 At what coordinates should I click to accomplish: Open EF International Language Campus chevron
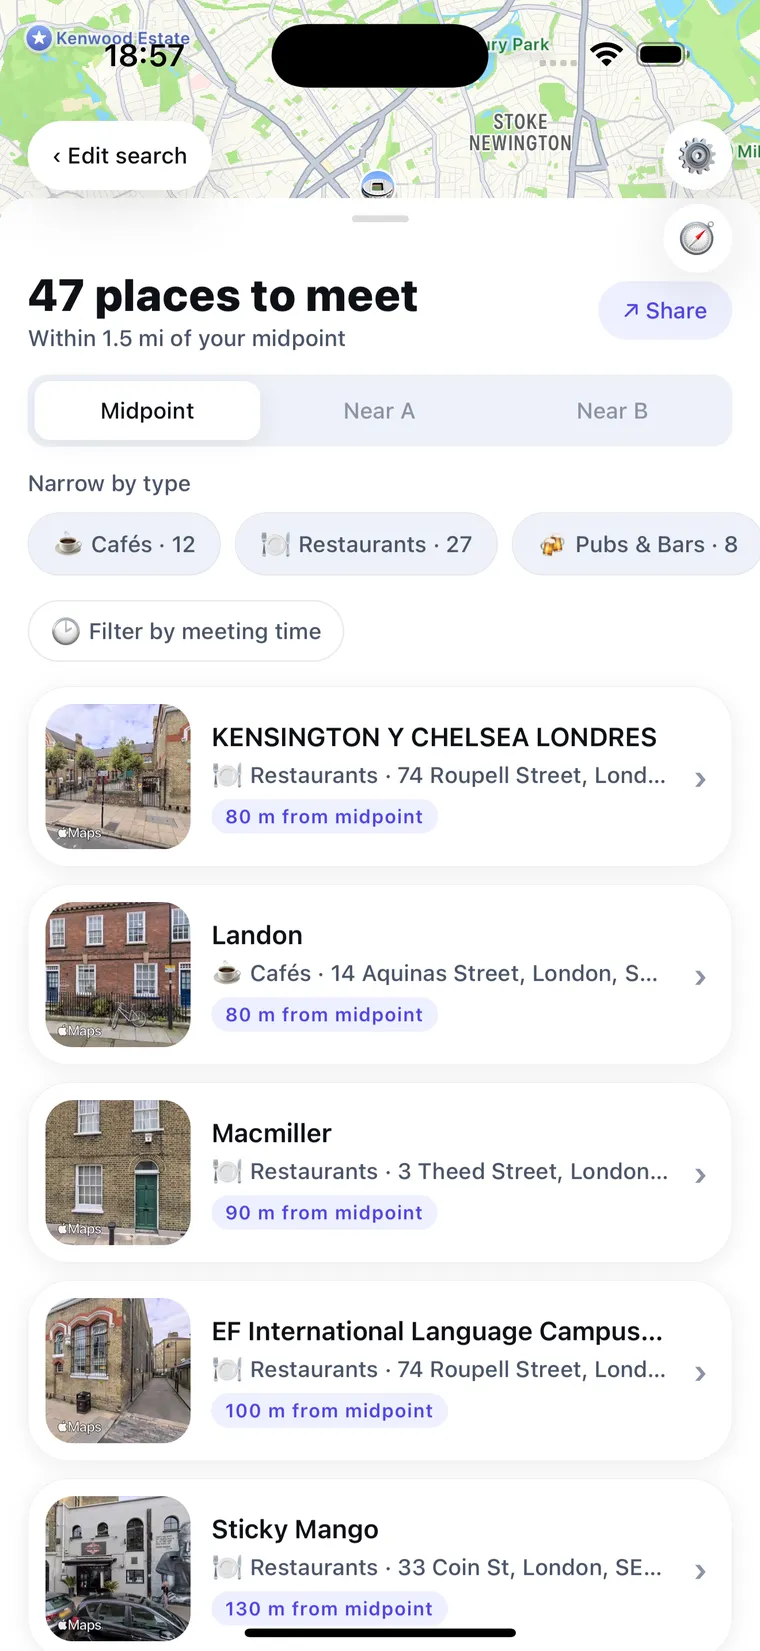(700, 1373)
